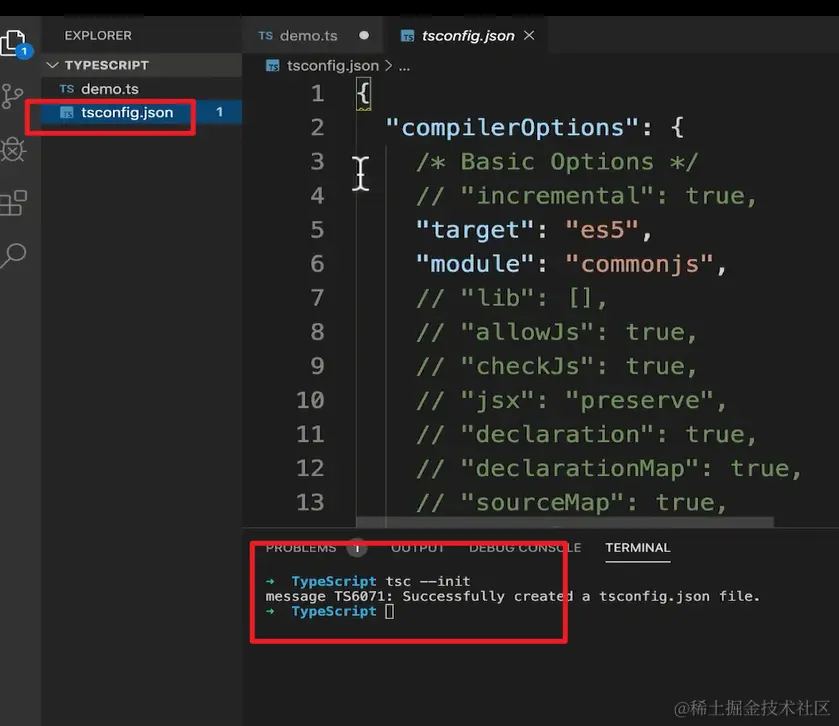The height and width of the screenshot is (726, 839).
Task: Select tsconfig.json in the Explorer tree
Action: click(x=141, y=112)
